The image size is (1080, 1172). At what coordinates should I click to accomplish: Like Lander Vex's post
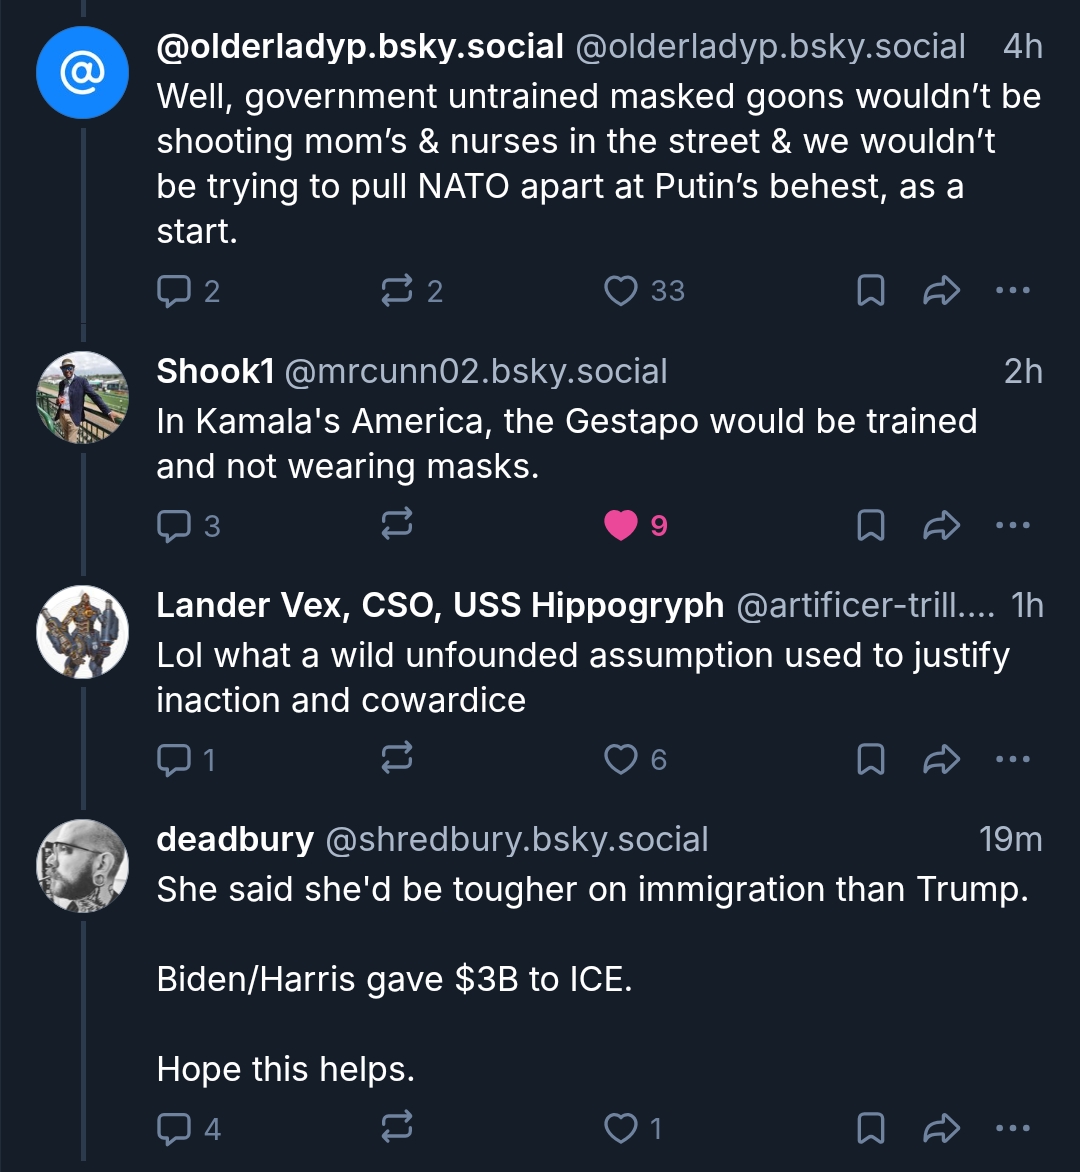[x=621, y=760]
